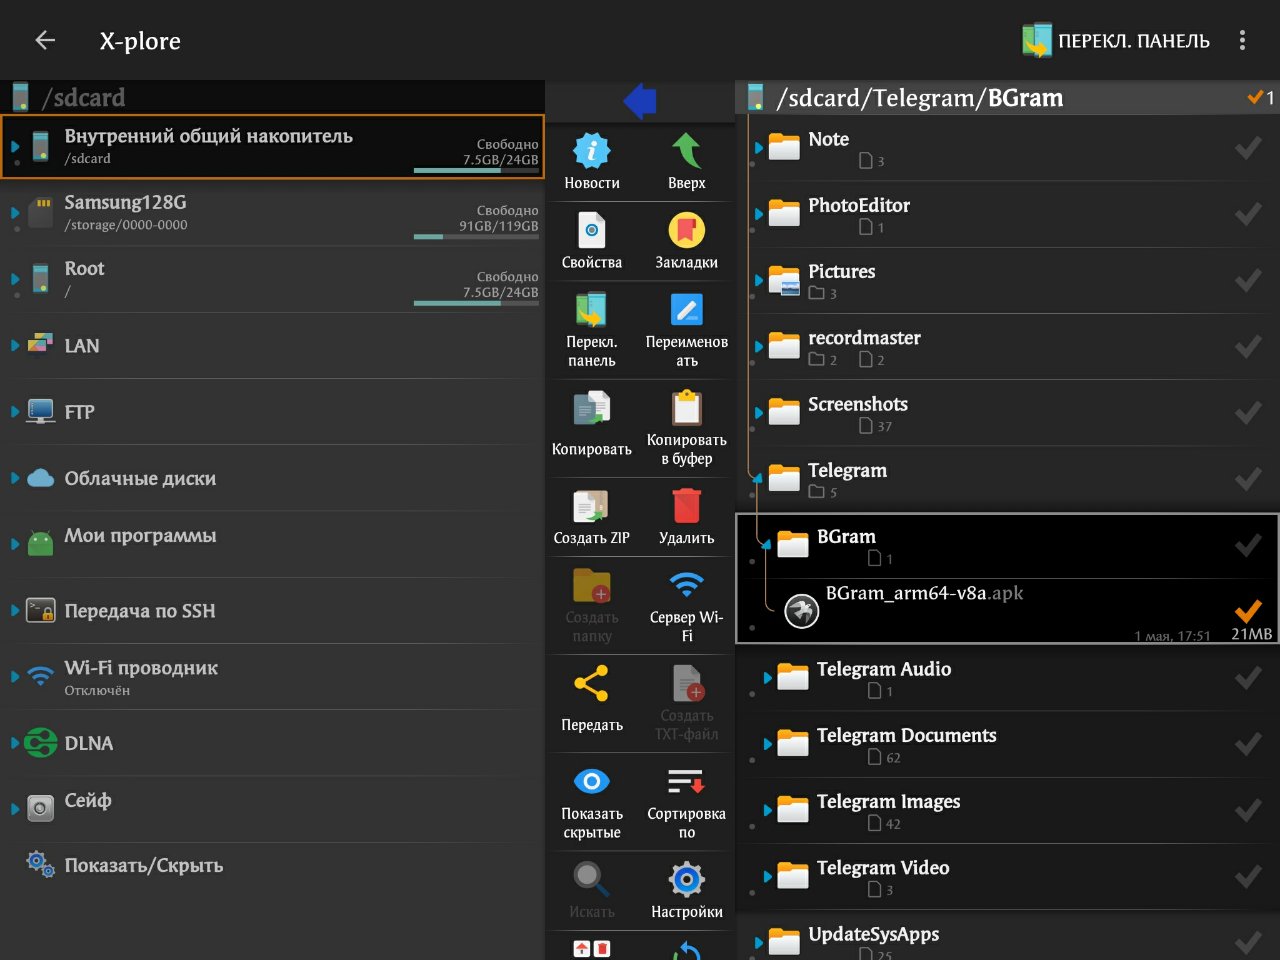Tap the Передать share icon

click(x=592, y=685)
